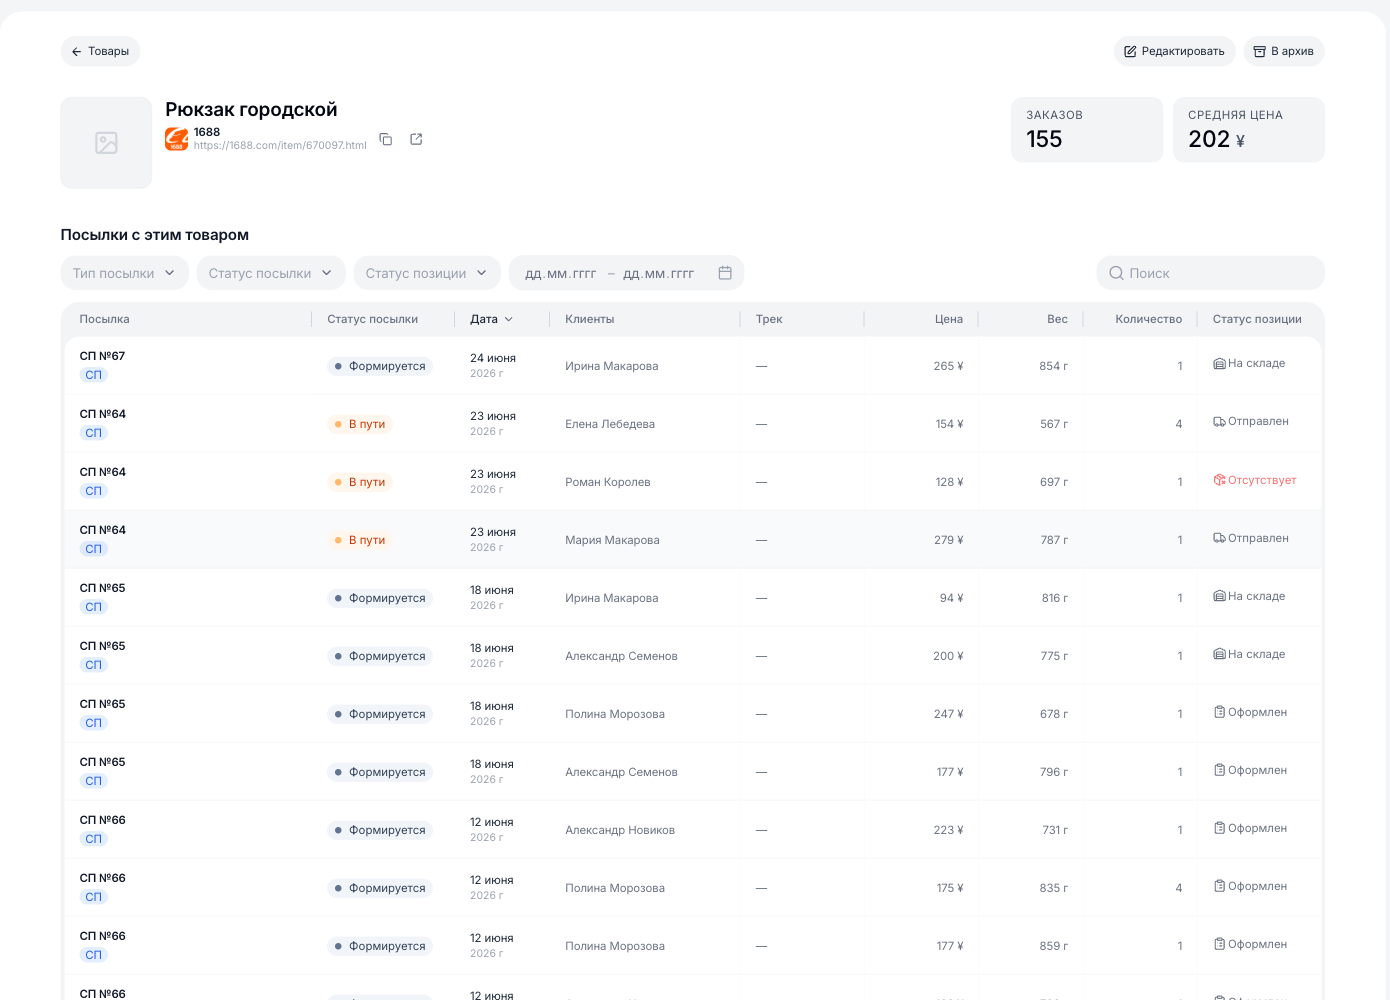Open the date range calendar icon
This screenshot has width=1390, height=1000.
pyautogui.click(x=725, y=273)
